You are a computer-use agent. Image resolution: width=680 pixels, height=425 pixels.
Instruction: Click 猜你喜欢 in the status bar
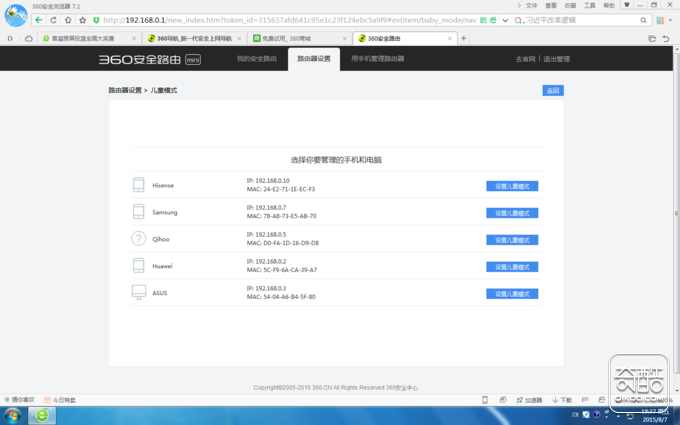pyautogui.click(x=20, y=400)
